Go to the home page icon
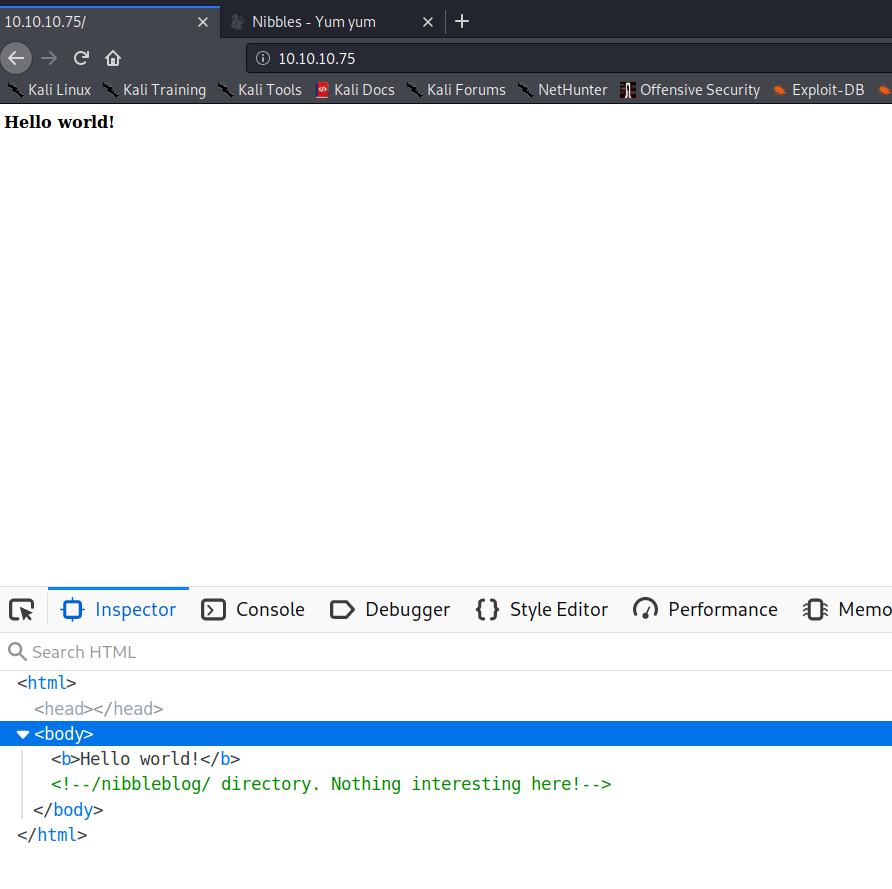The height and width of the screenshot is (889, 892). click(113, 58)
